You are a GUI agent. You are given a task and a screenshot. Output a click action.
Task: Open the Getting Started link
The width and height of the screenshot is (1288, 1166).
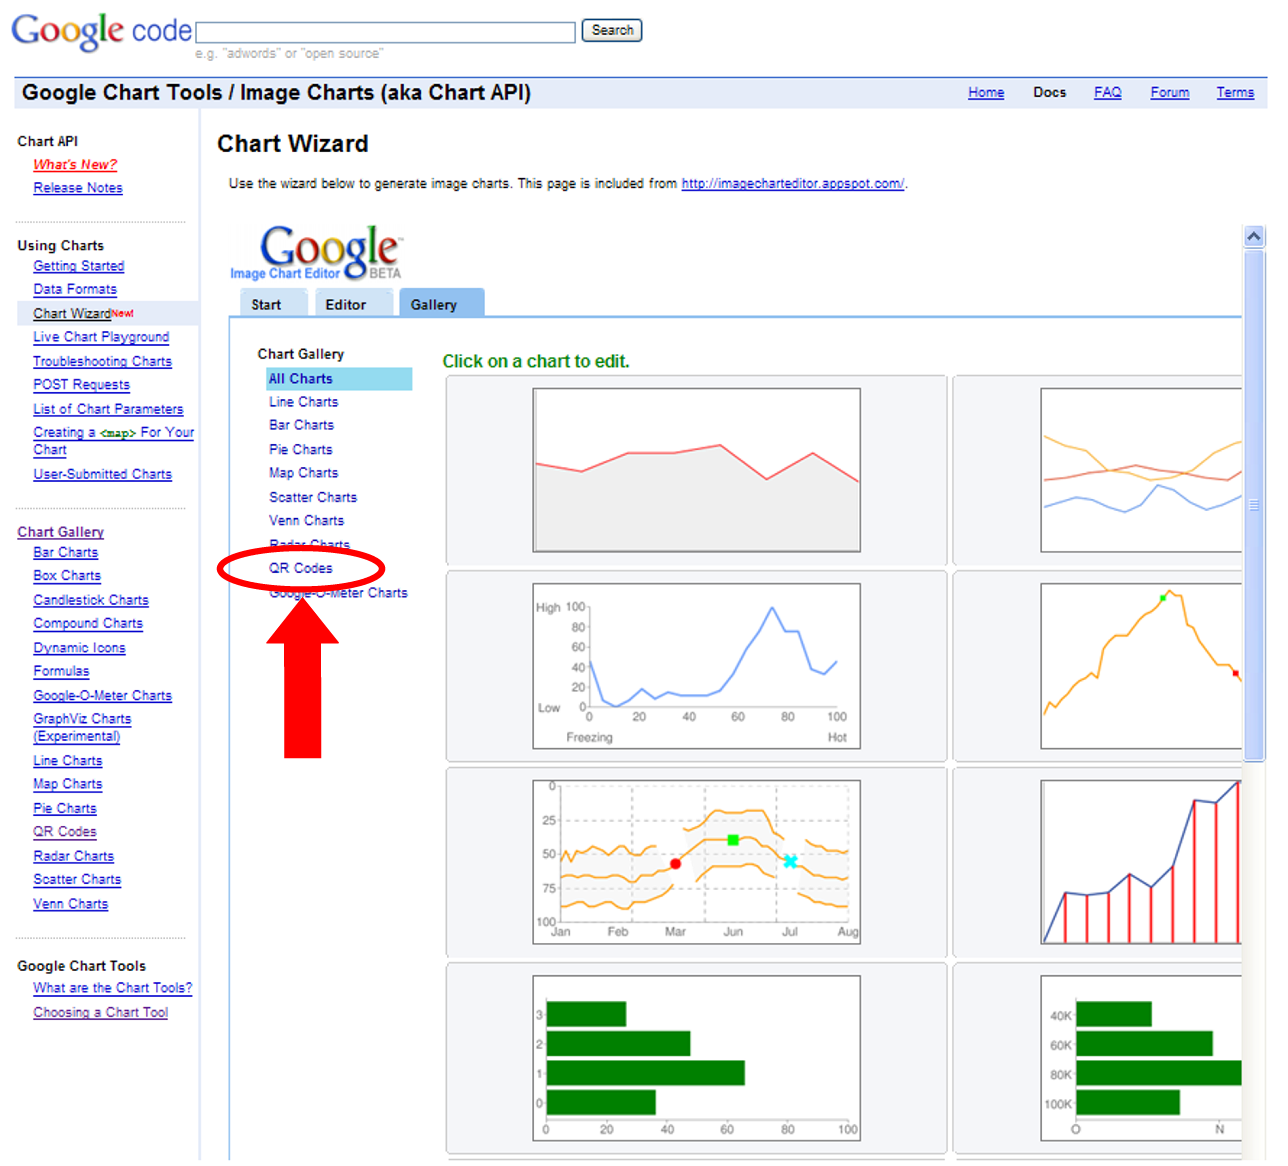pos(79,266)
